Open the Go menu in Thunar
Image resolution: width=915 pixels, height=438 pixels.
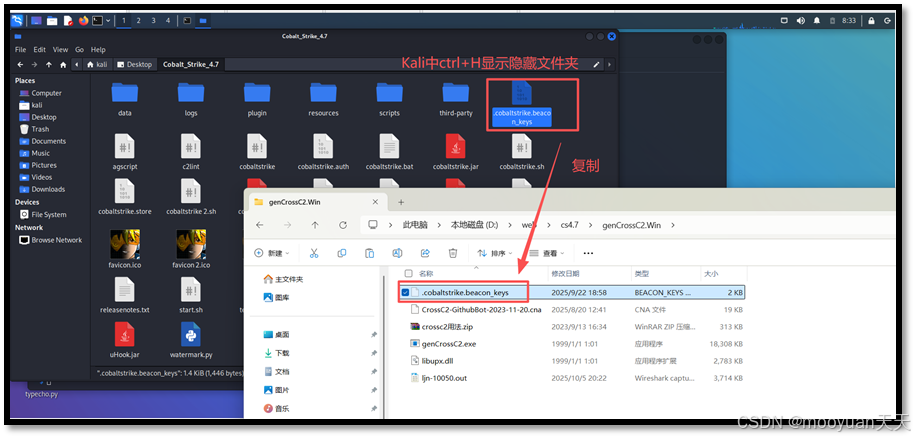tap(79, 50)
